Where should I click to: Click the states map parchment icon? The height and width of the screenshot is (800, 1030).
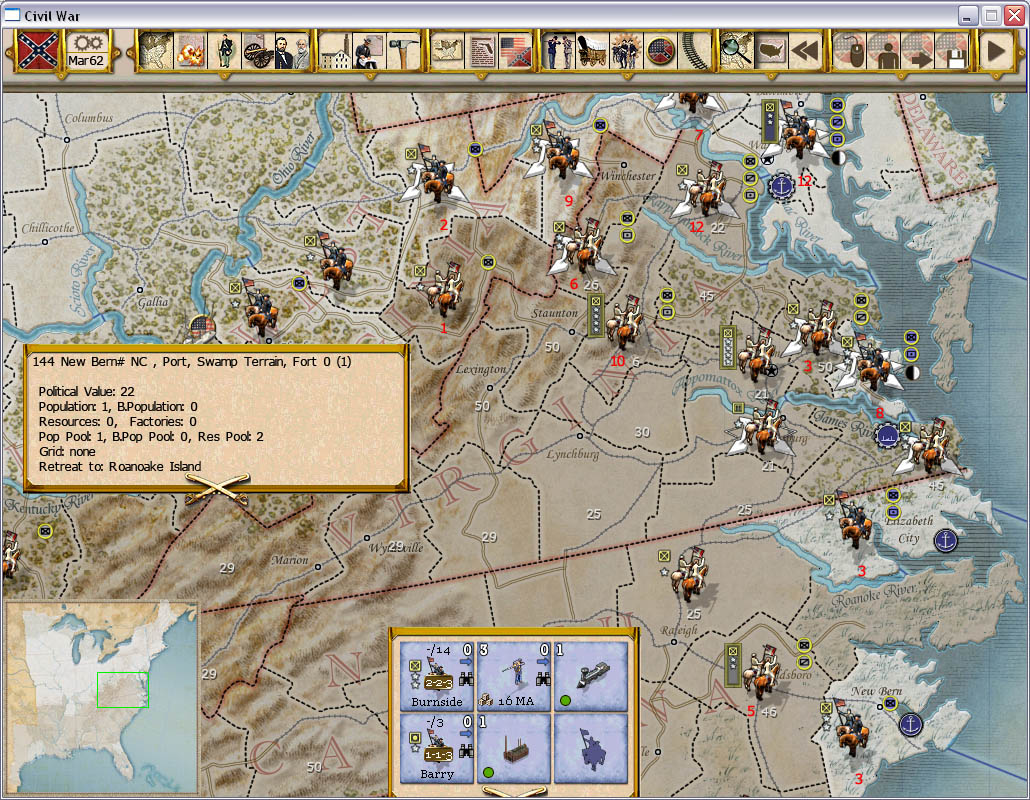(x=447, y=51)
